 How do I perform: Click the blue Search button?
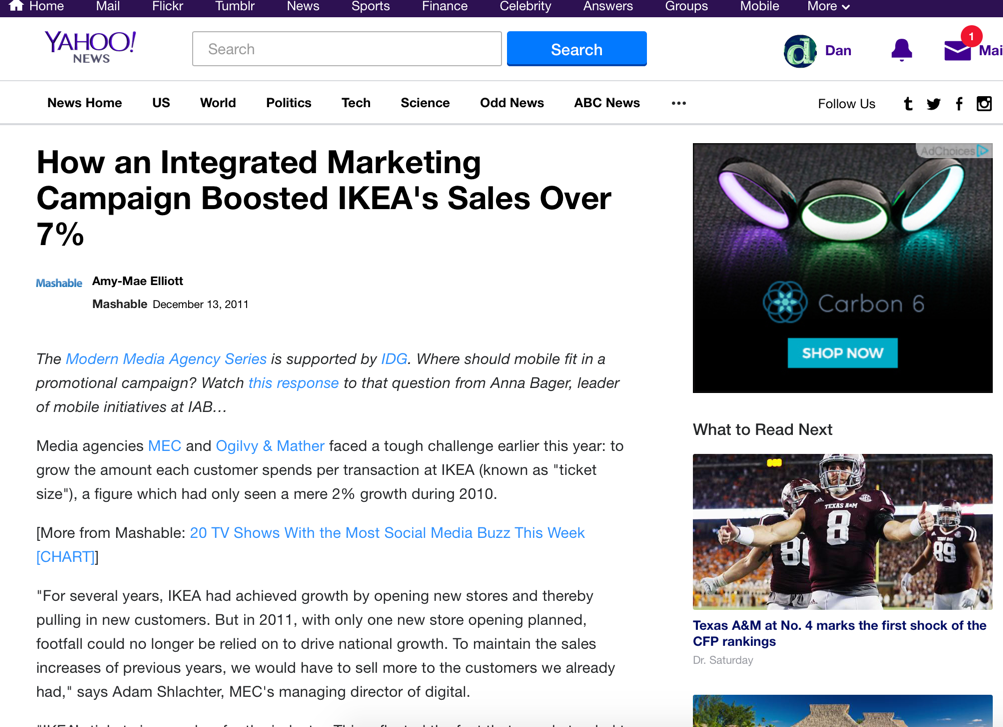click(576, 49)
